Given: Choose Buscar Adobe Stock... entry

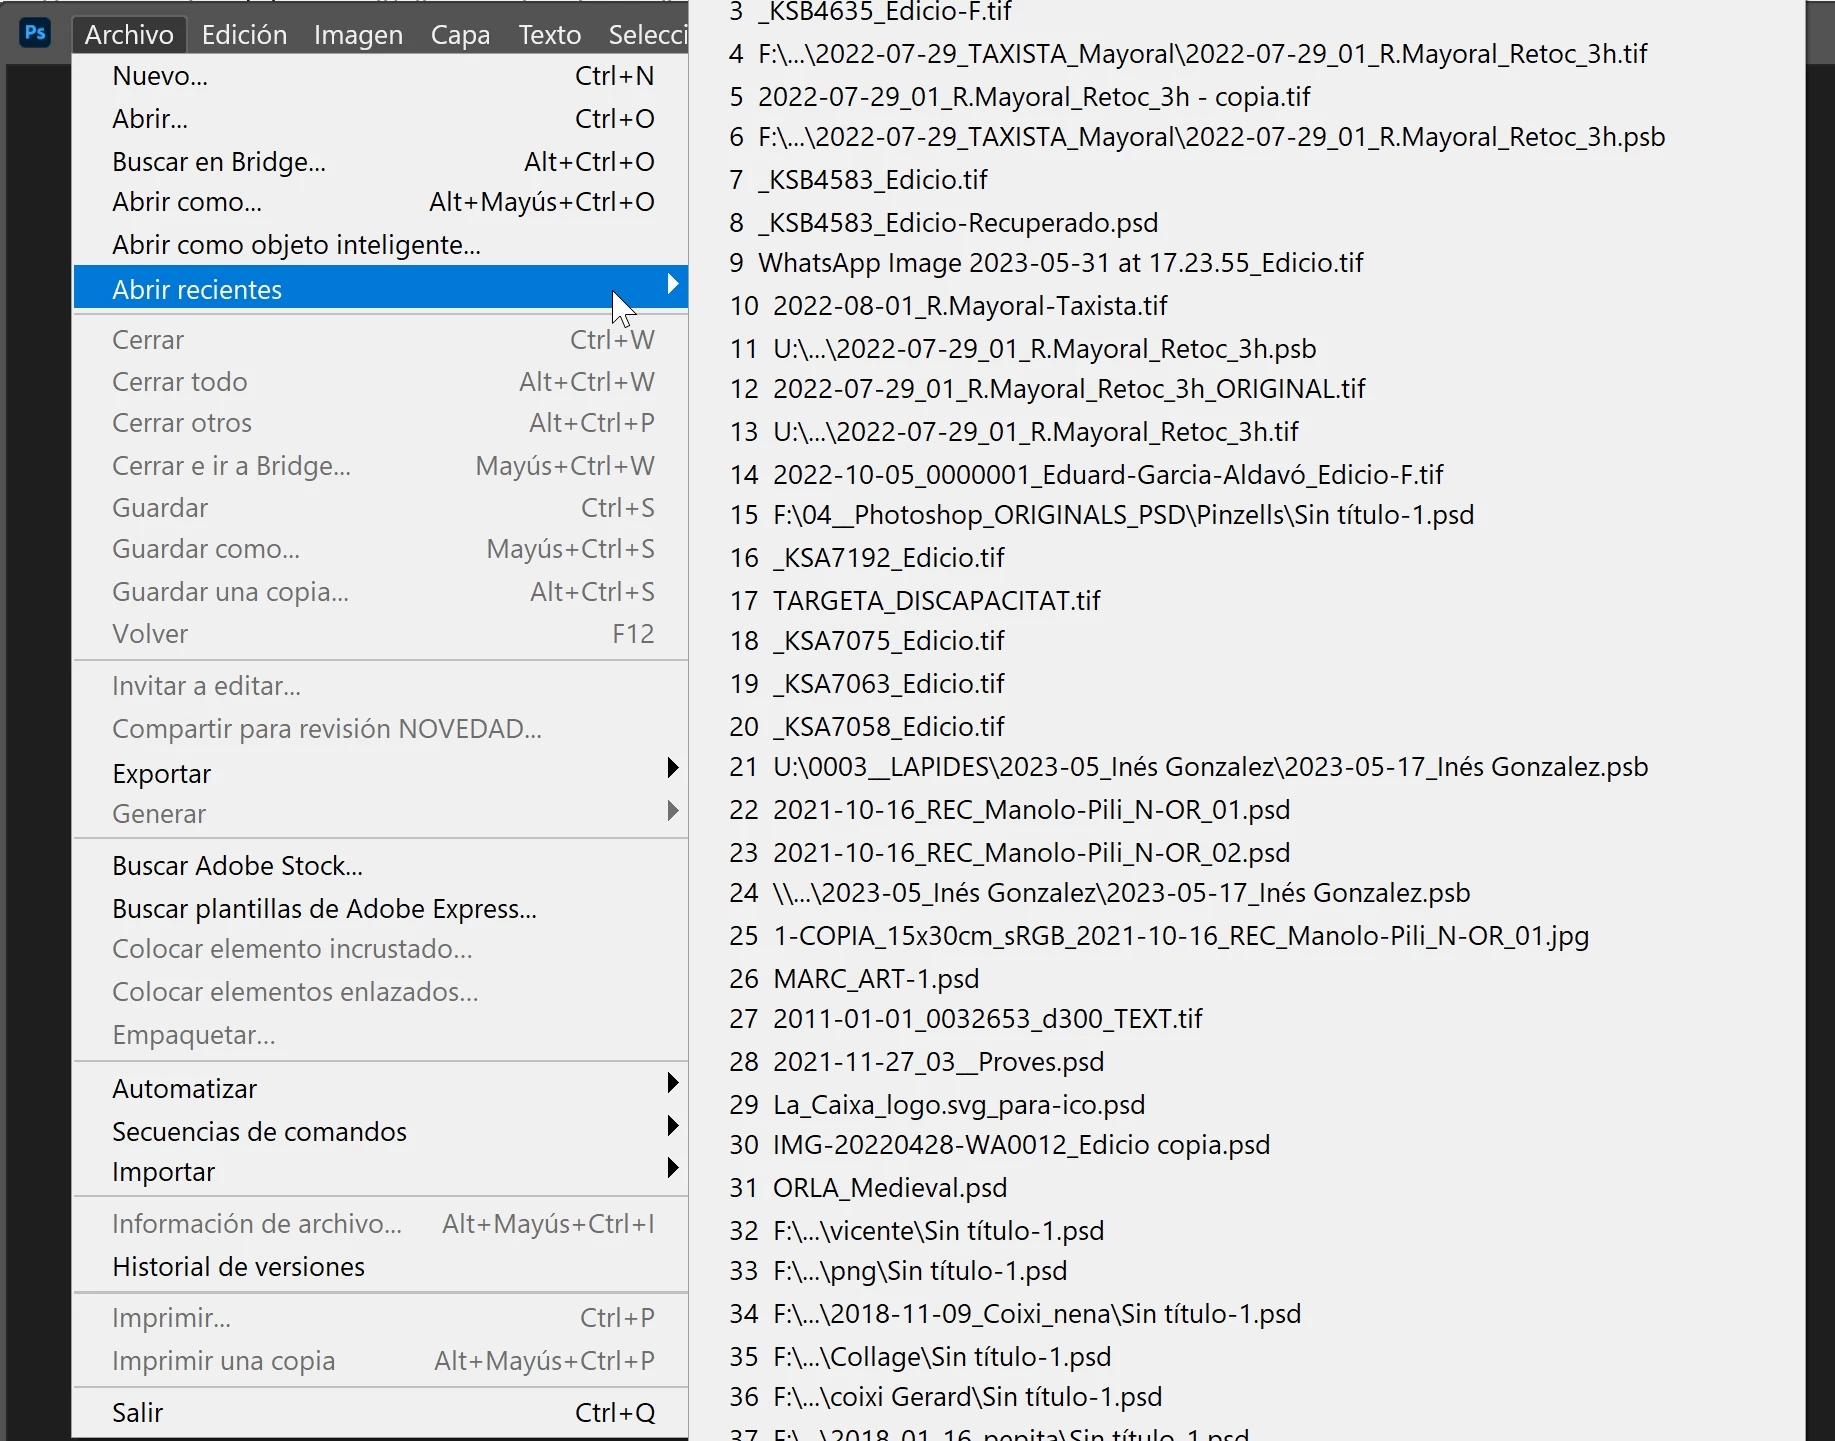Looking at the screenshot, I should point(381,866).
